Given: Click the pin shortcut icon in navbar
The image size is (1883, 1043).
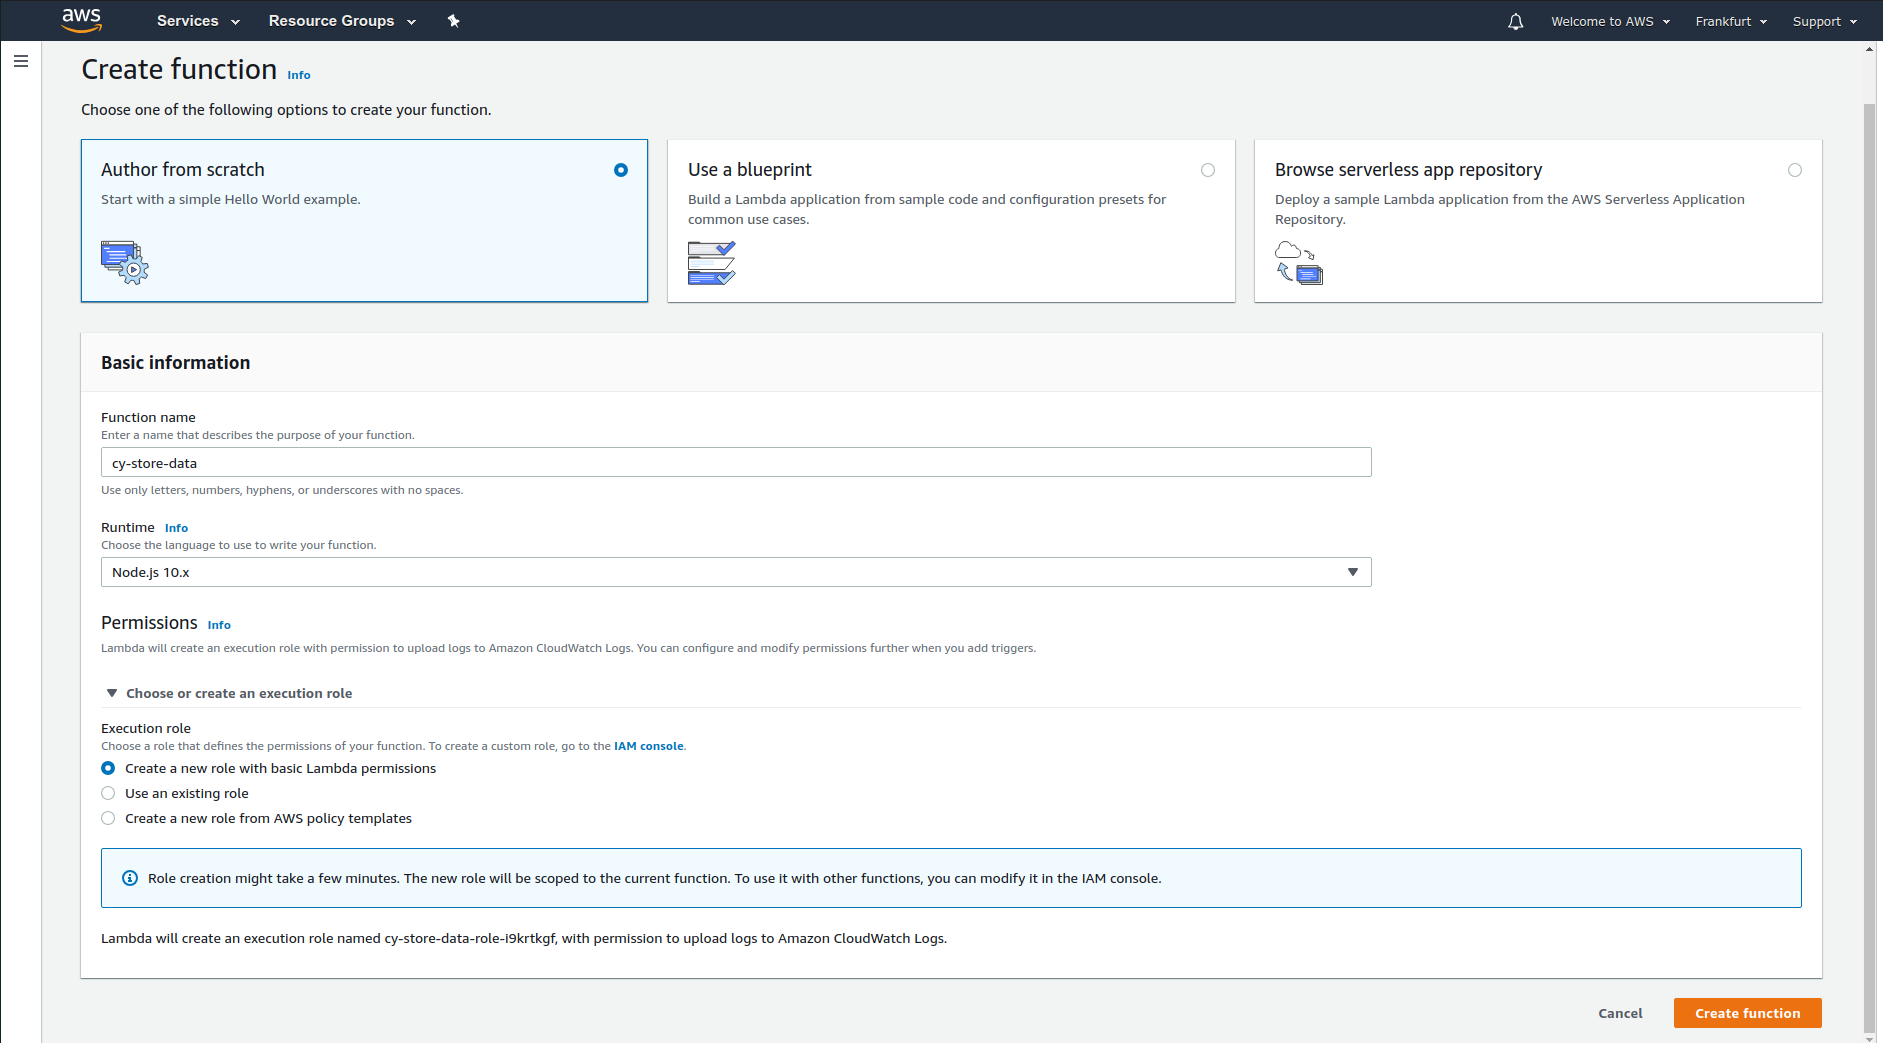Looking at the screenshot, I should pyautogui.click(x=453, y=21).
